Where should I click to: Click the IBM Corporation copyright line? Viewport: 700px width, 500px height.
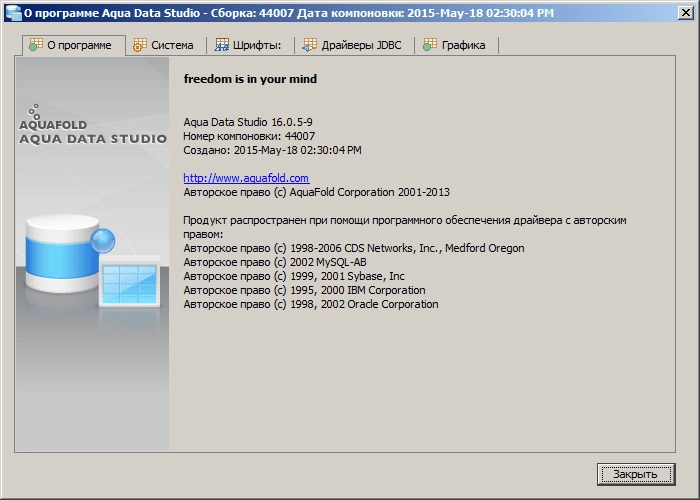point(304,290)
